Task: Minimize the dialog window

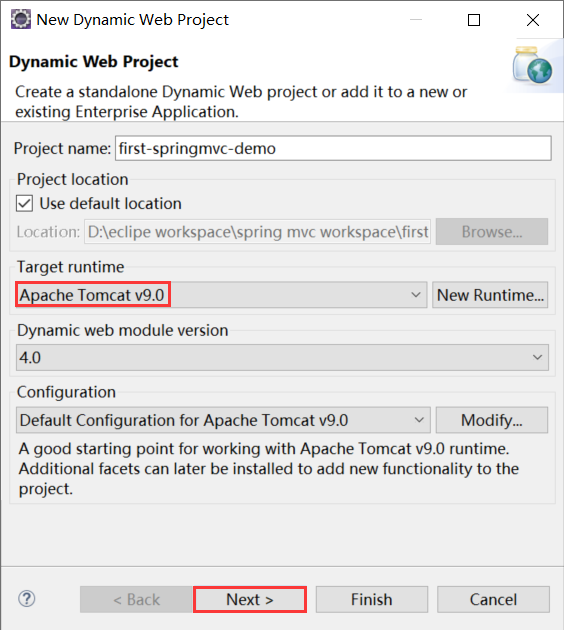Action: point(416,20)
